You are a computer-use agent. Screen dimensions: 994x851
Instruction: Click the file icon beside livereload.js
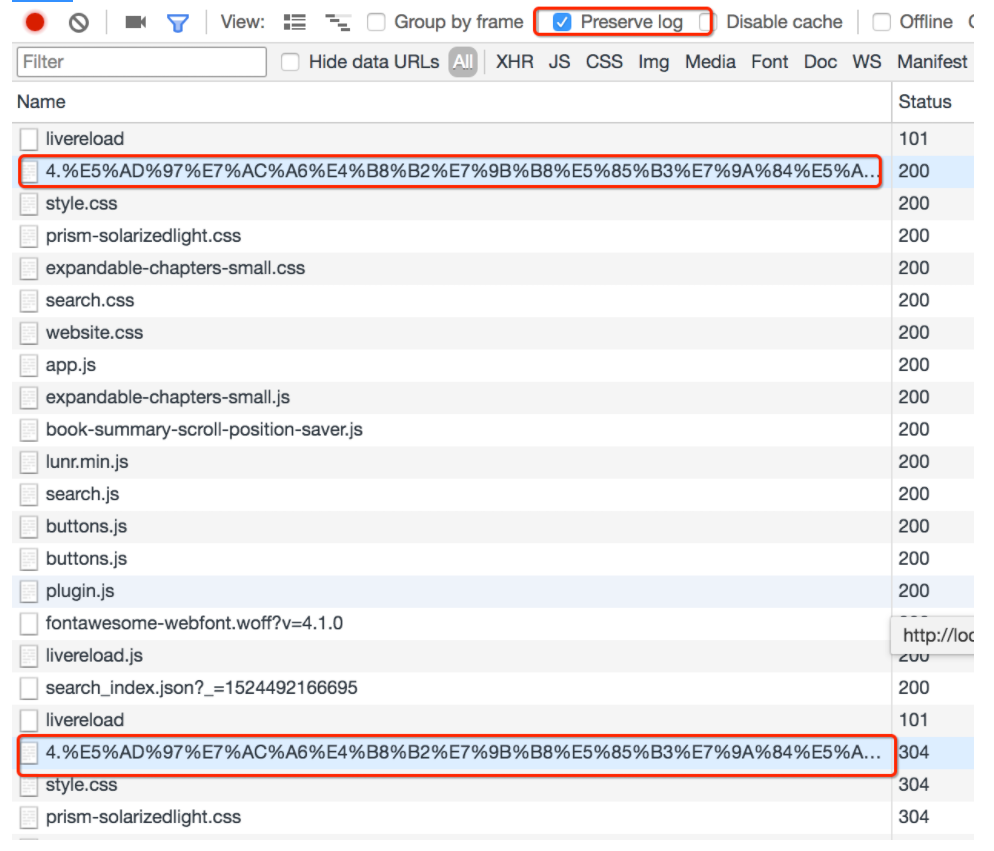29,656
